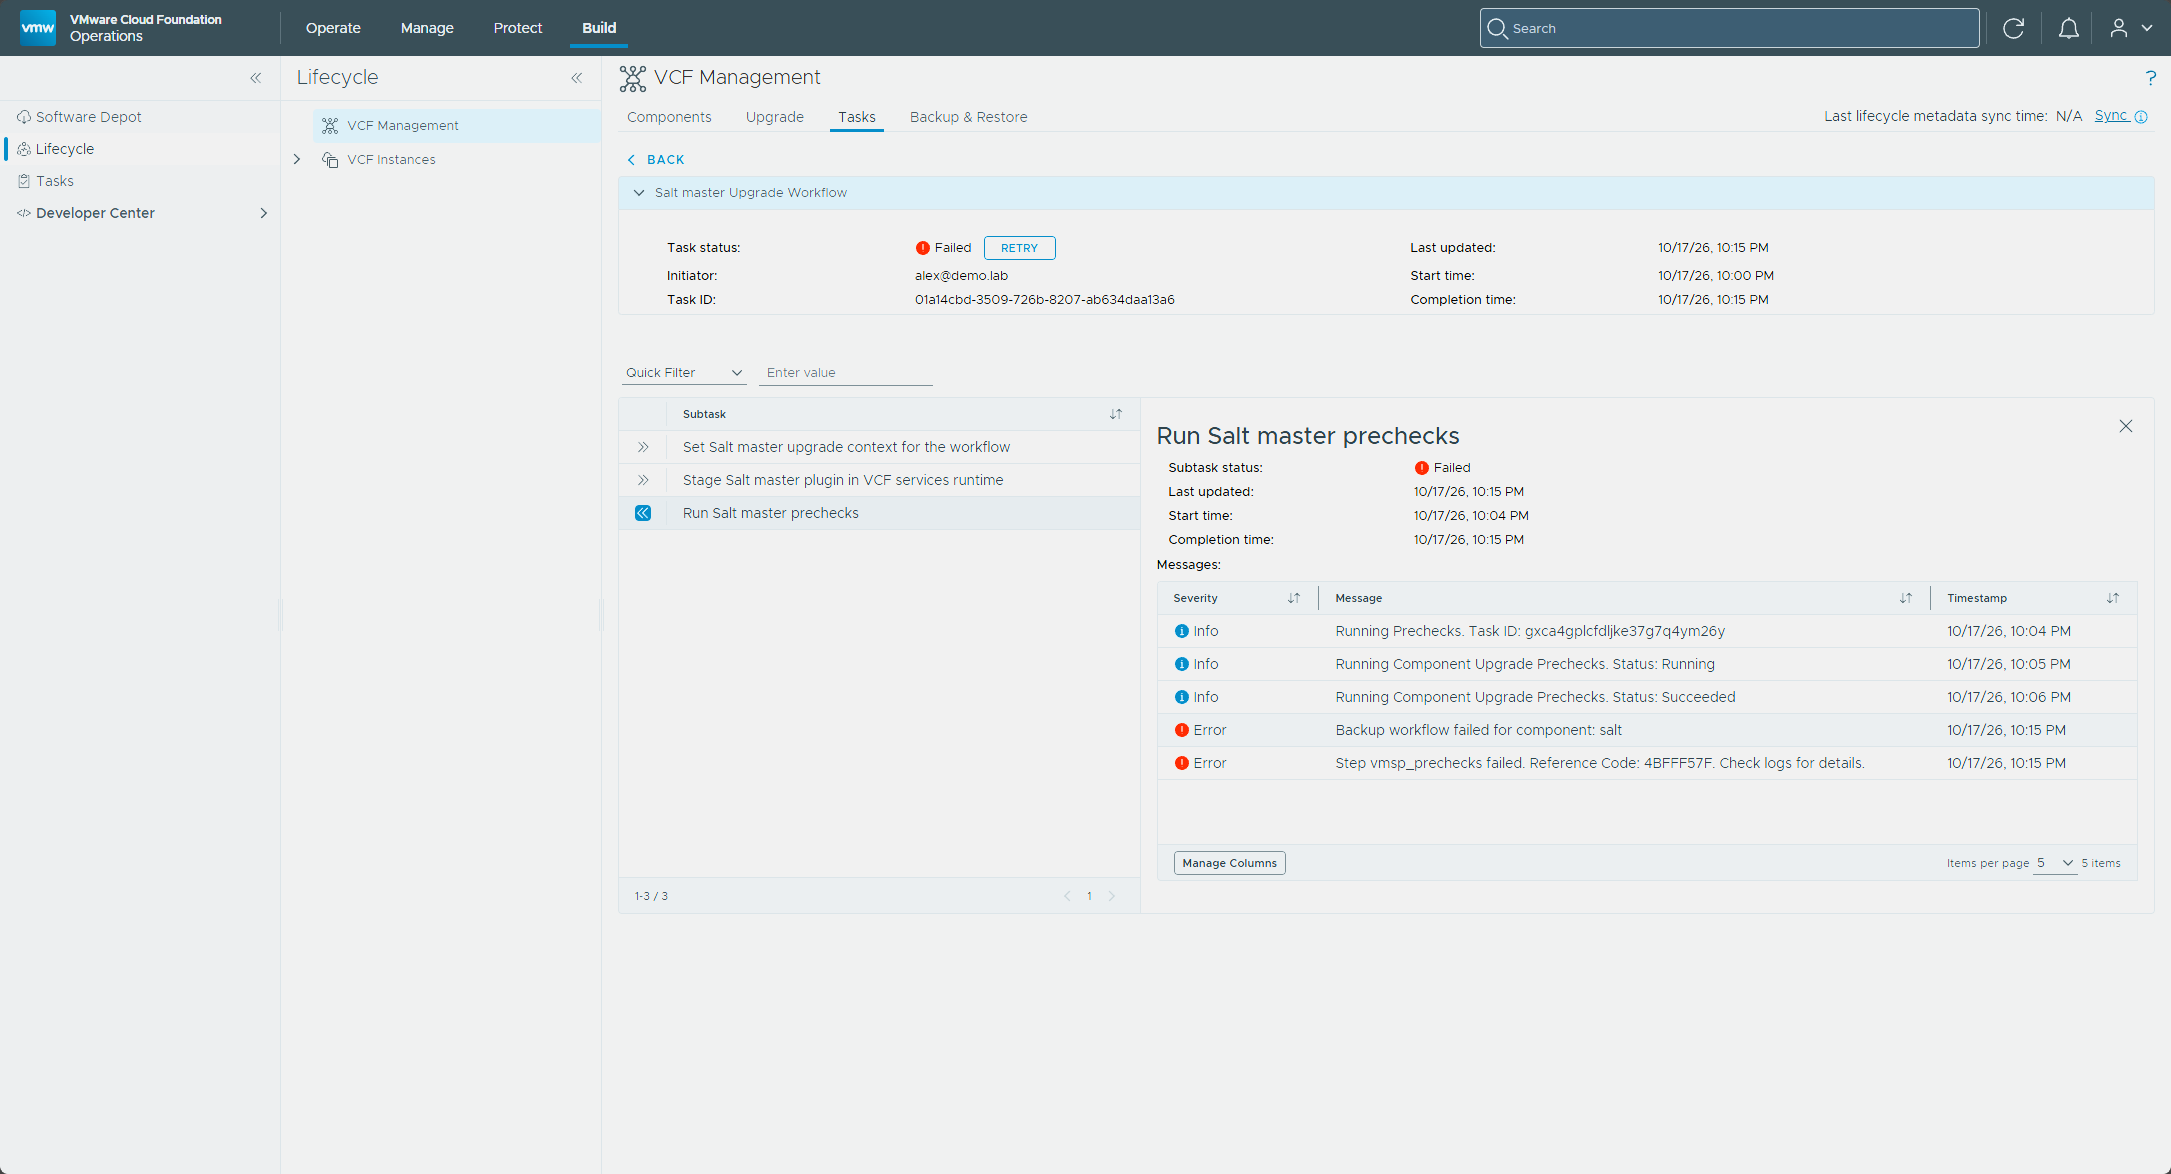Open the Protect menu

(517, 28)
